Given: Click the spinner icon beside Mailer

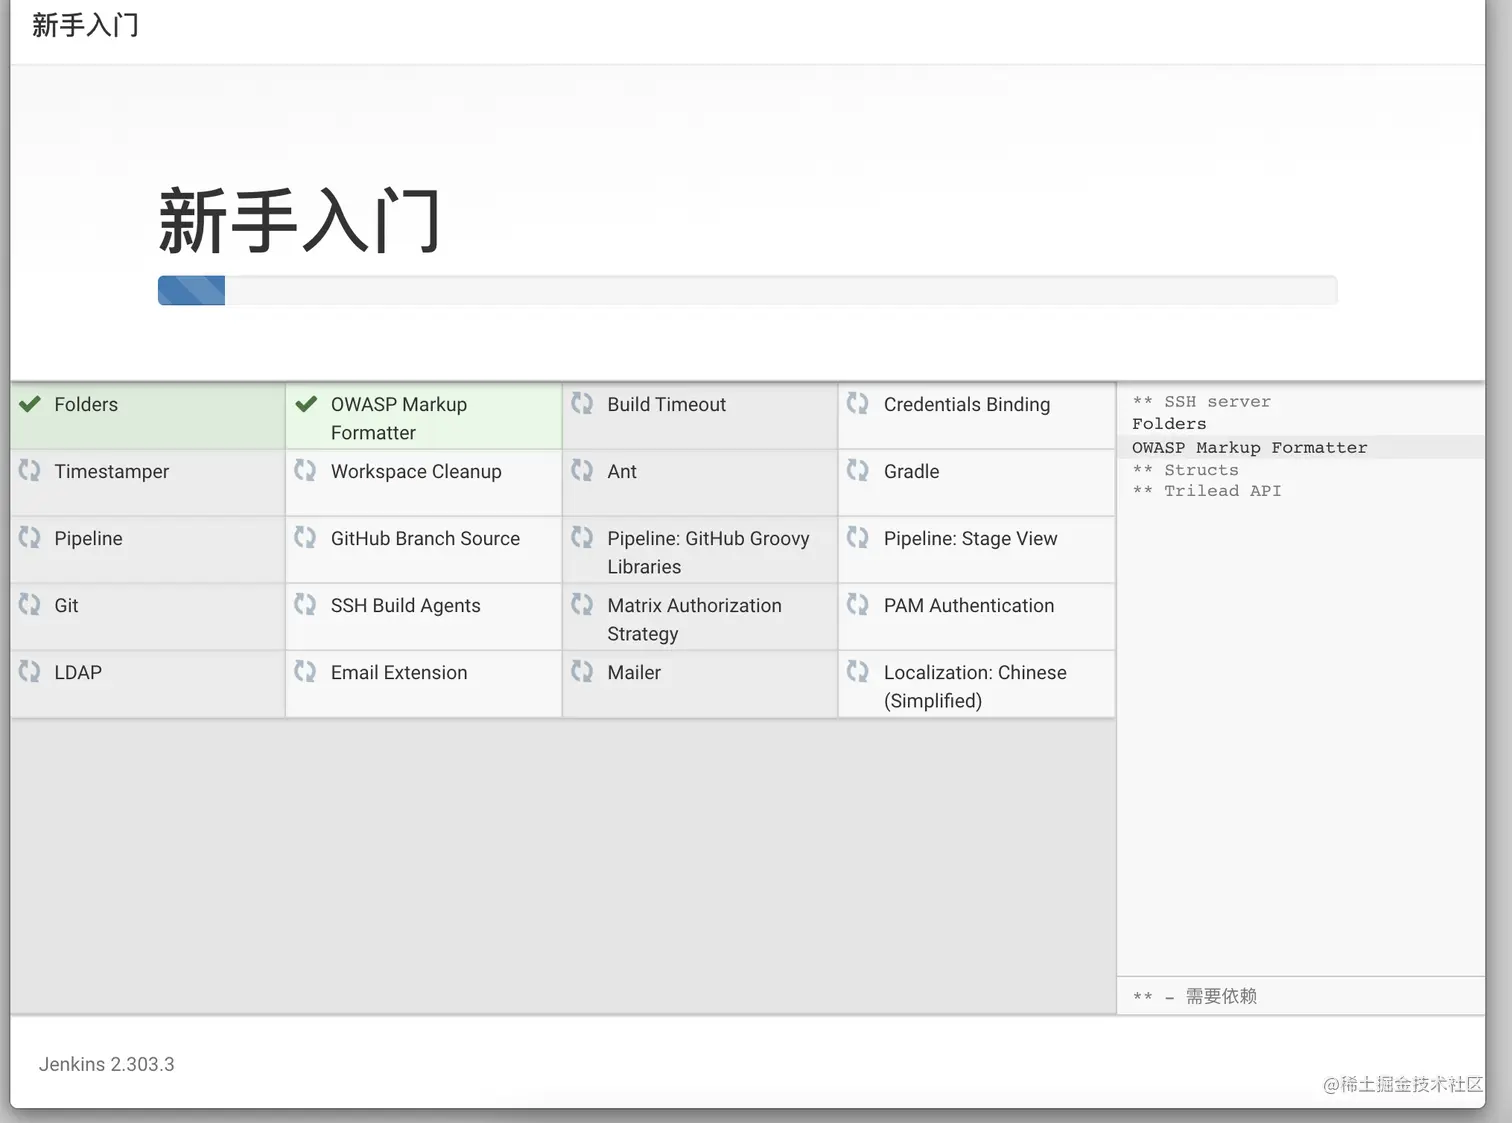Looking at the screenshot, I should (x=582, y=671).
